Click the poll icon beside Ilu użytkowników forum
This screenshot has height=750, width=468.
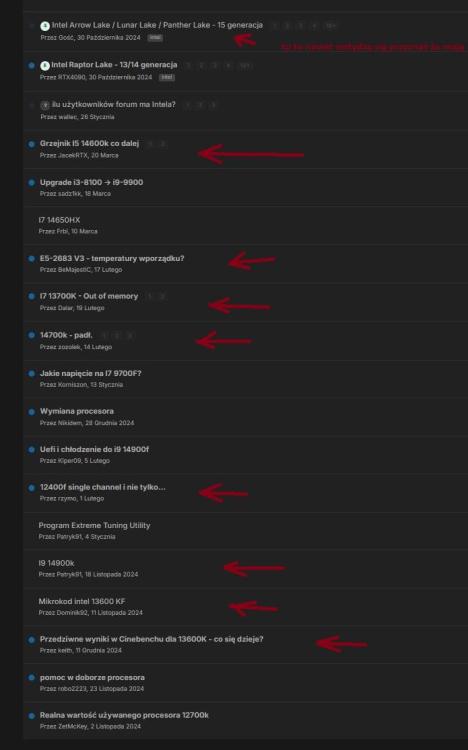pos(45,105)
